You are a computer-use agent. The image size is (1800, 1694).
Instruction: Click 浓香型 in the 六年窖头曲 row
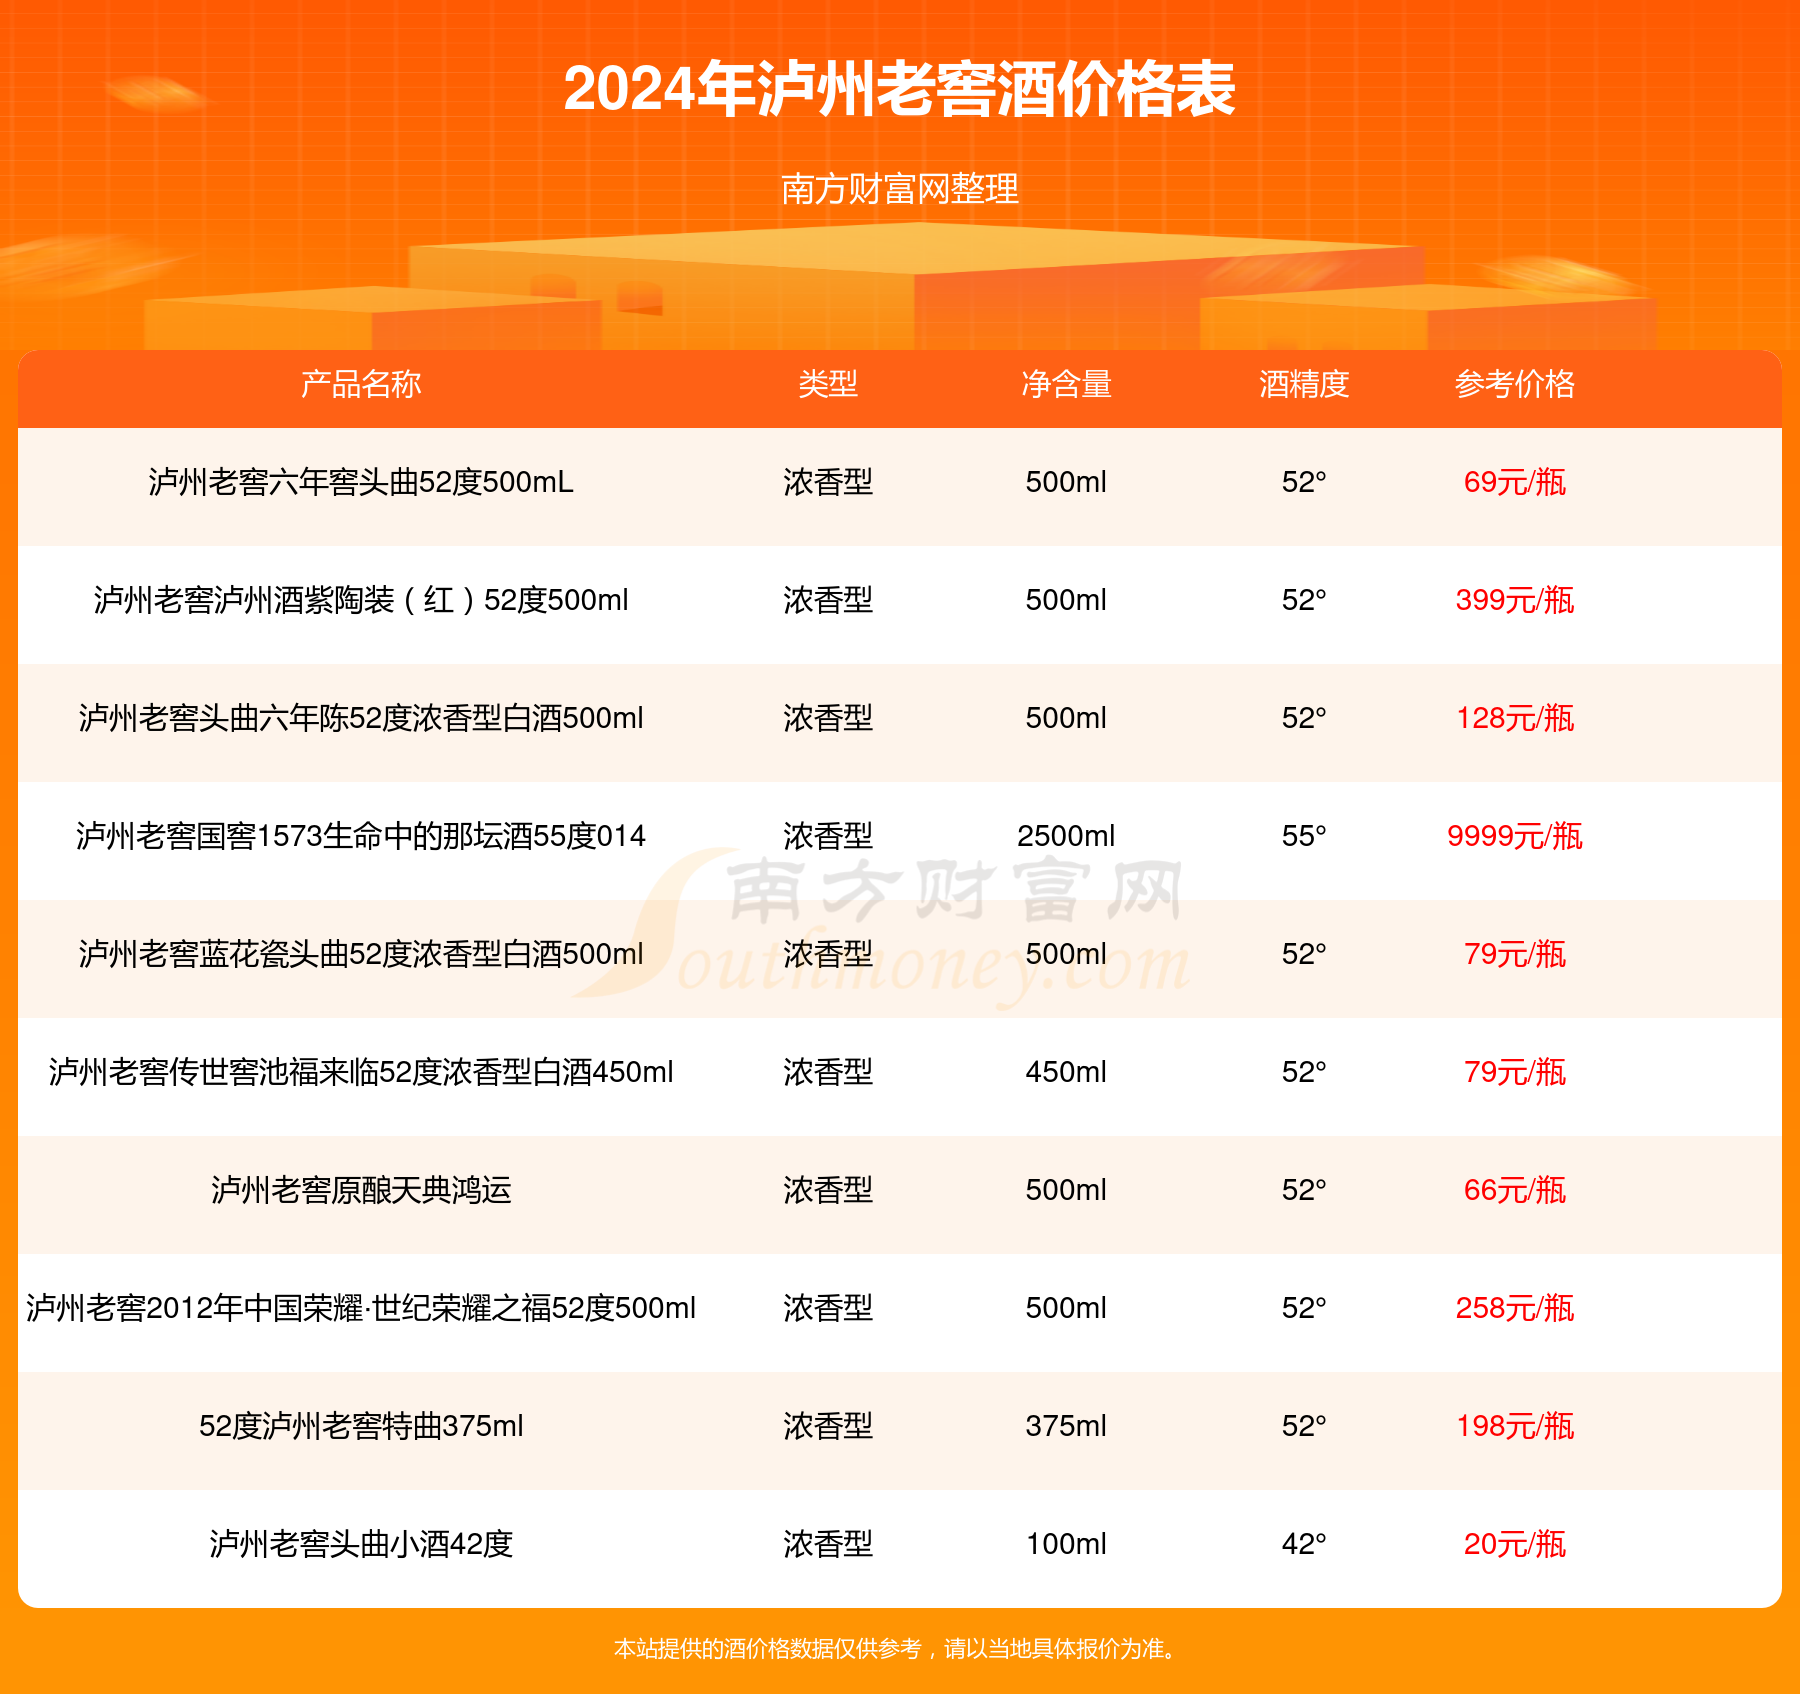tap(828, 482)
